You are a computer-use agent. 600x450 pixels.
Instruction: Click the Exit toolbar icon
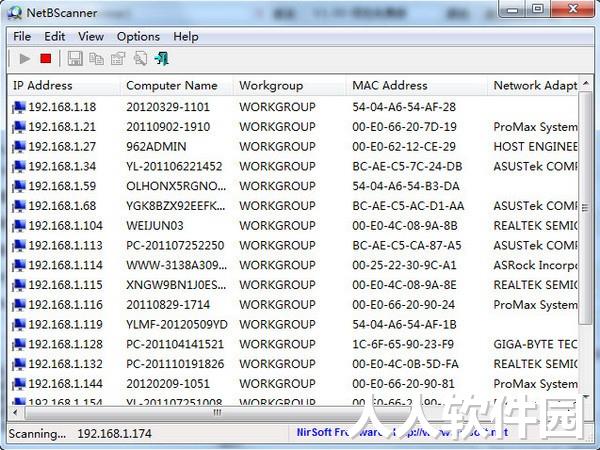(161, 59)
